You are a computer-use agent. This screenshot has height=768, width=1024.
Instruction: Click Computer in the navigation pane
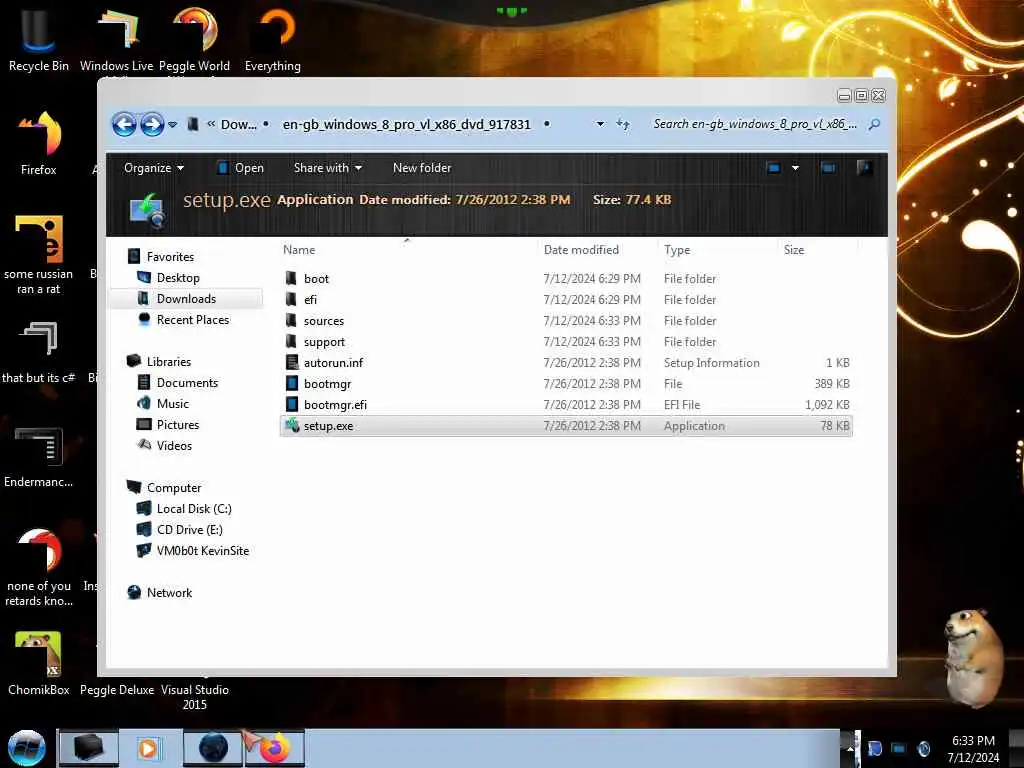174,487
